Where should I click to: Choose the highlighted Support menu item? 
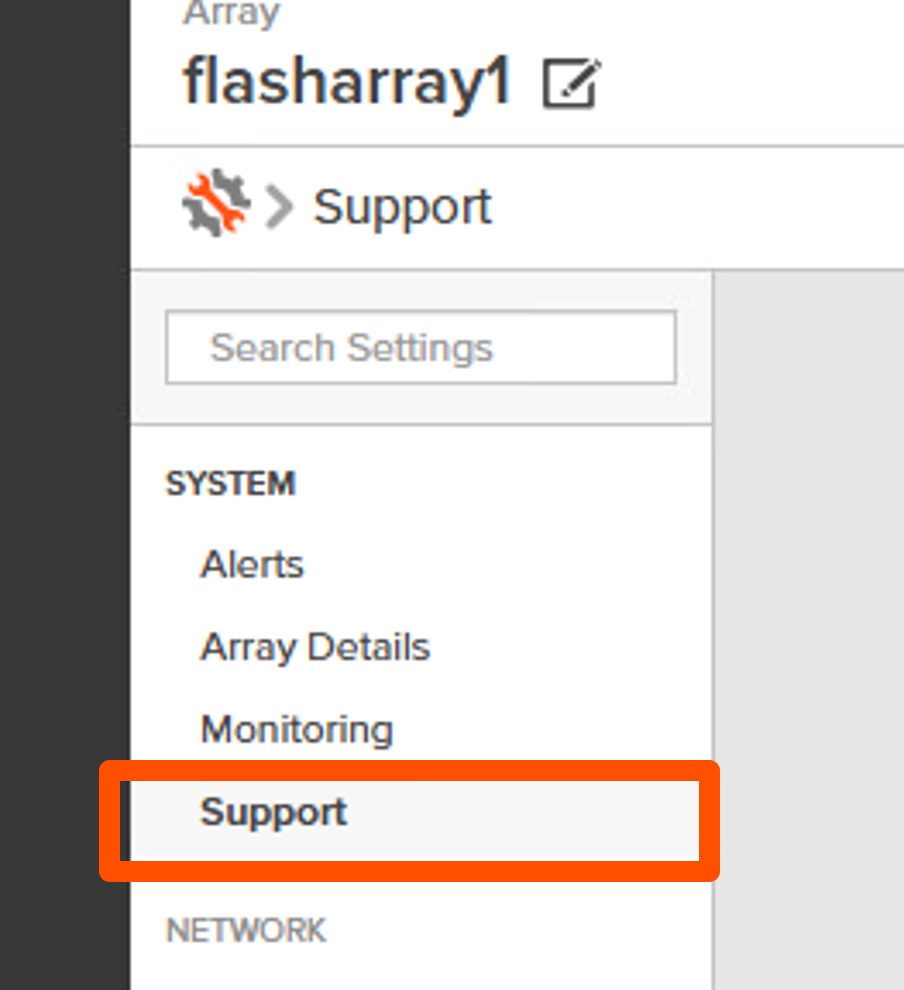[273, 812]
